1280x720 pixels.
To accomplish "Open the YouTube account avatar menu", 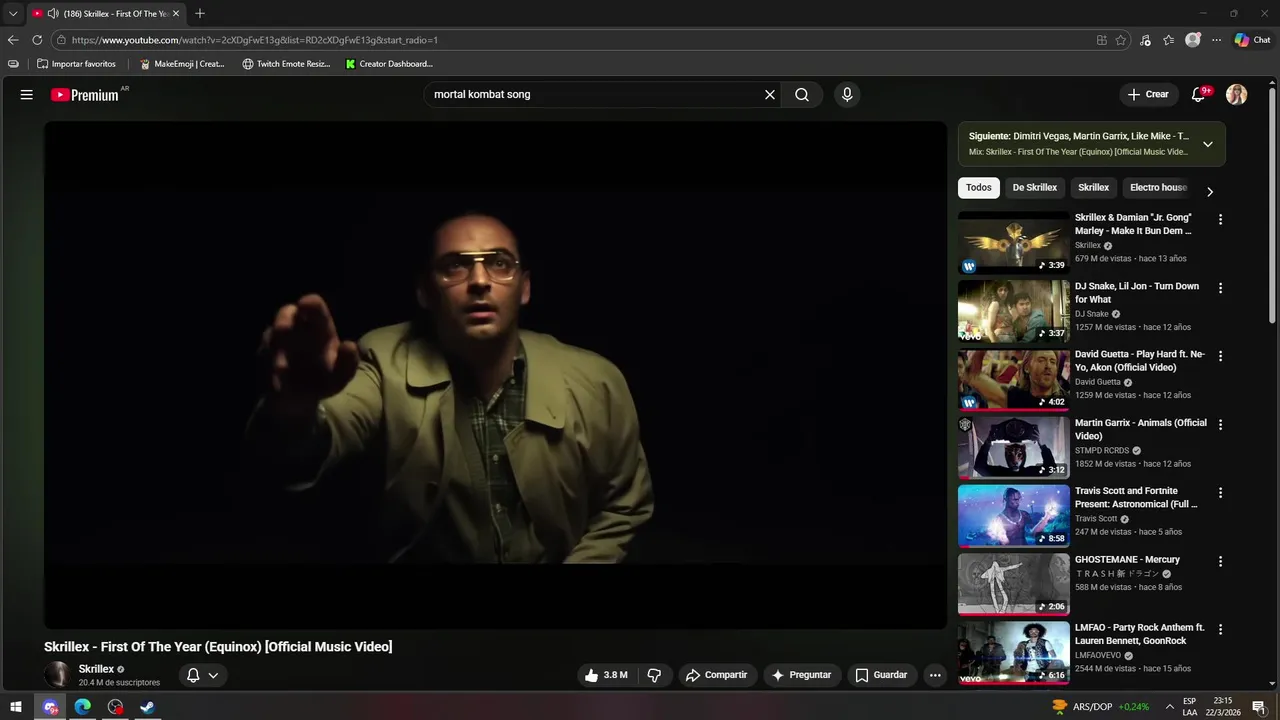I will click(x=1237, y=95).
